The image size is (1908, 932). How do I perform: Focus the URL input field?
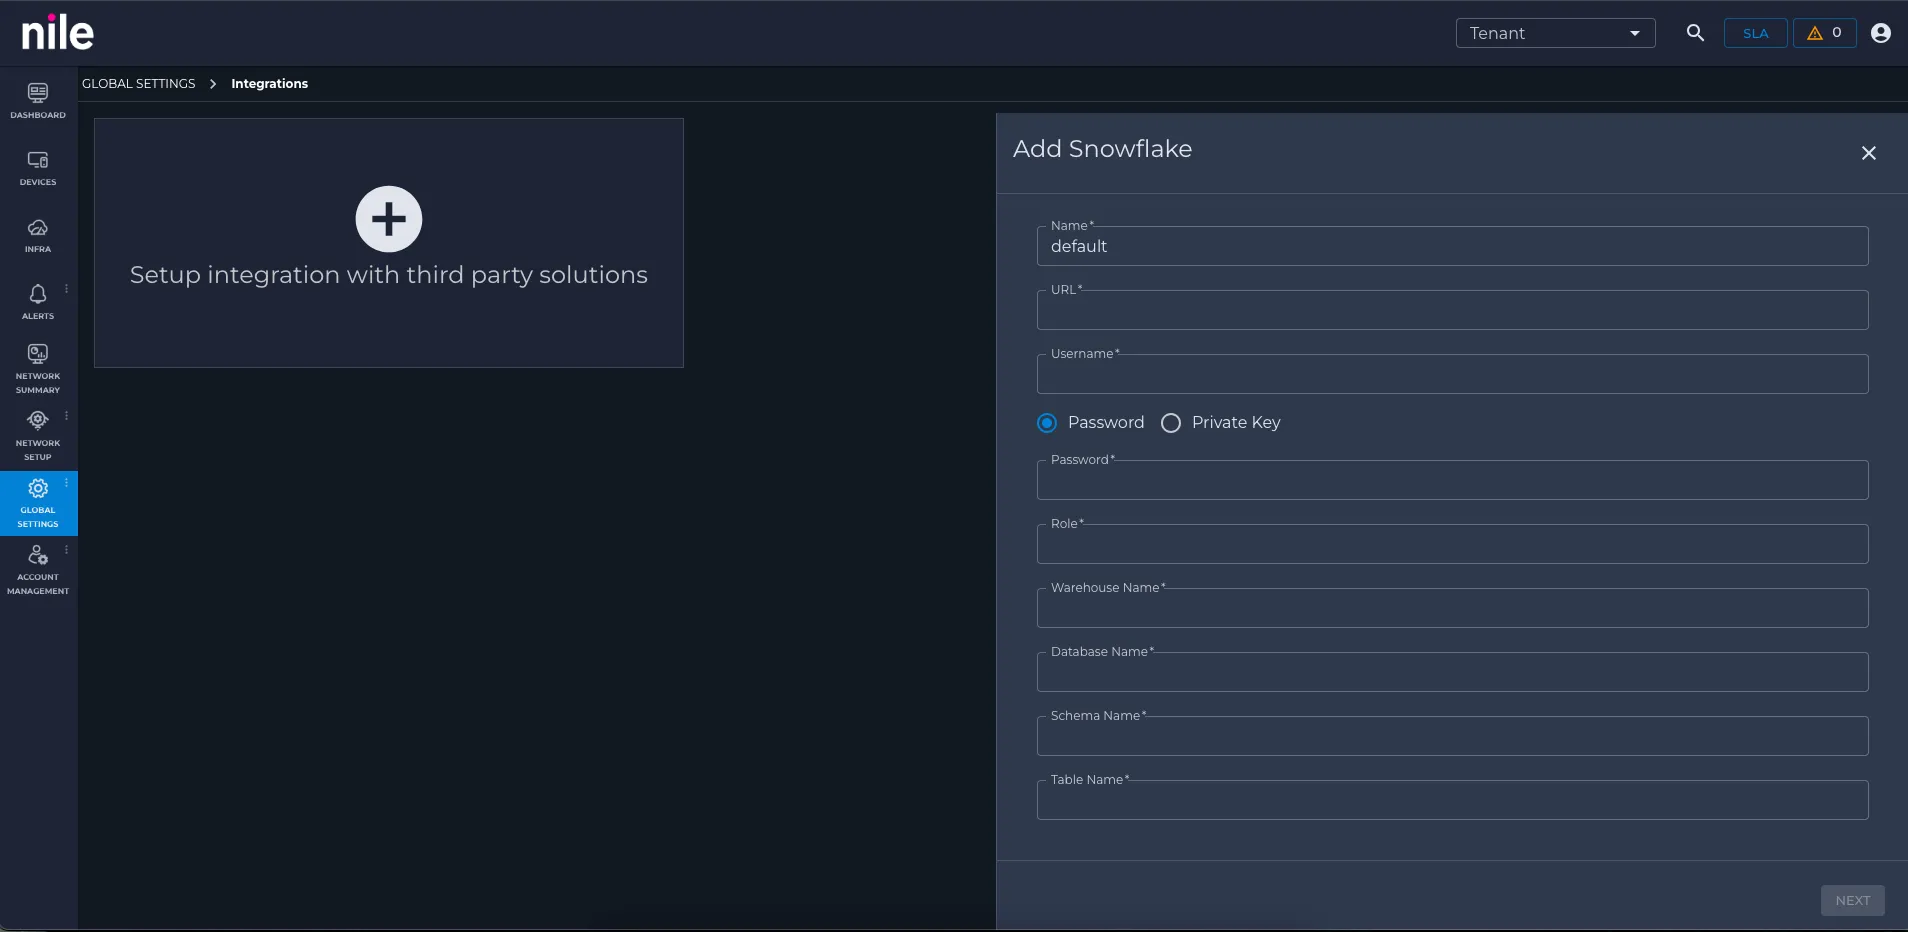click(x=1452, y=310)
